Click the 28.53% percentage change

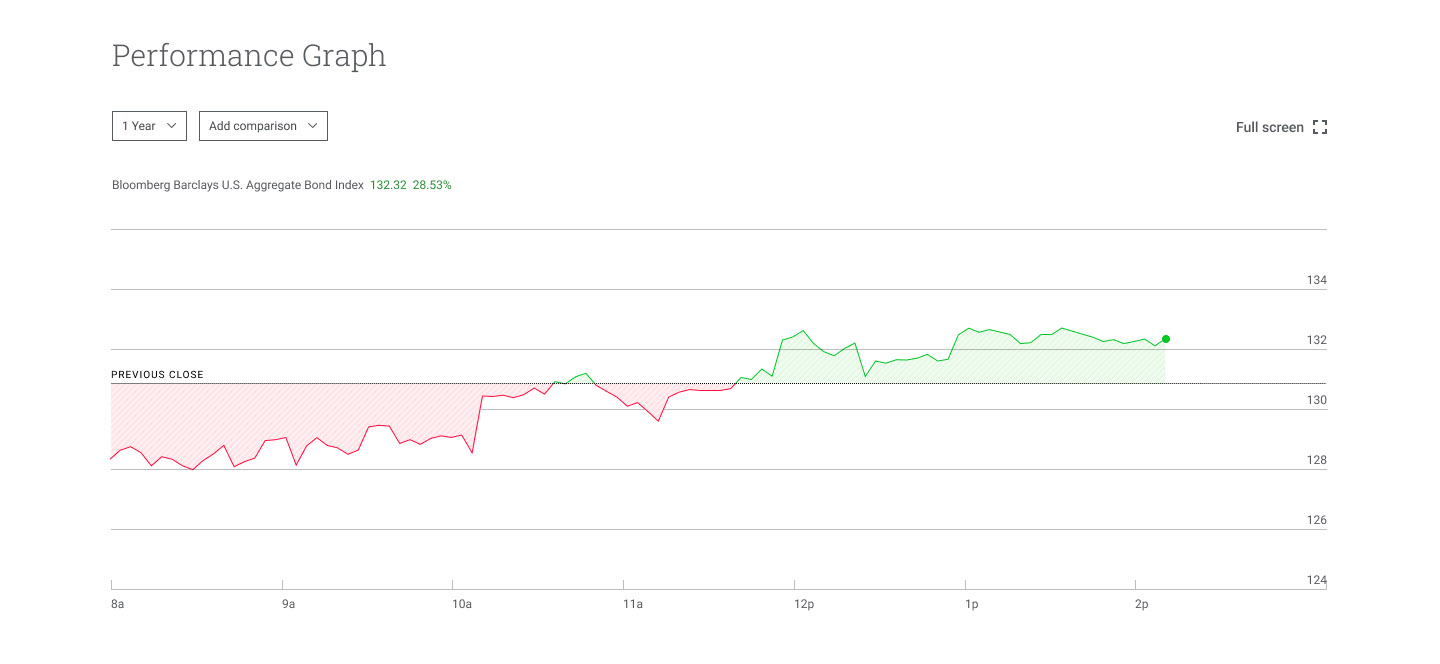[x=432, y=185]
